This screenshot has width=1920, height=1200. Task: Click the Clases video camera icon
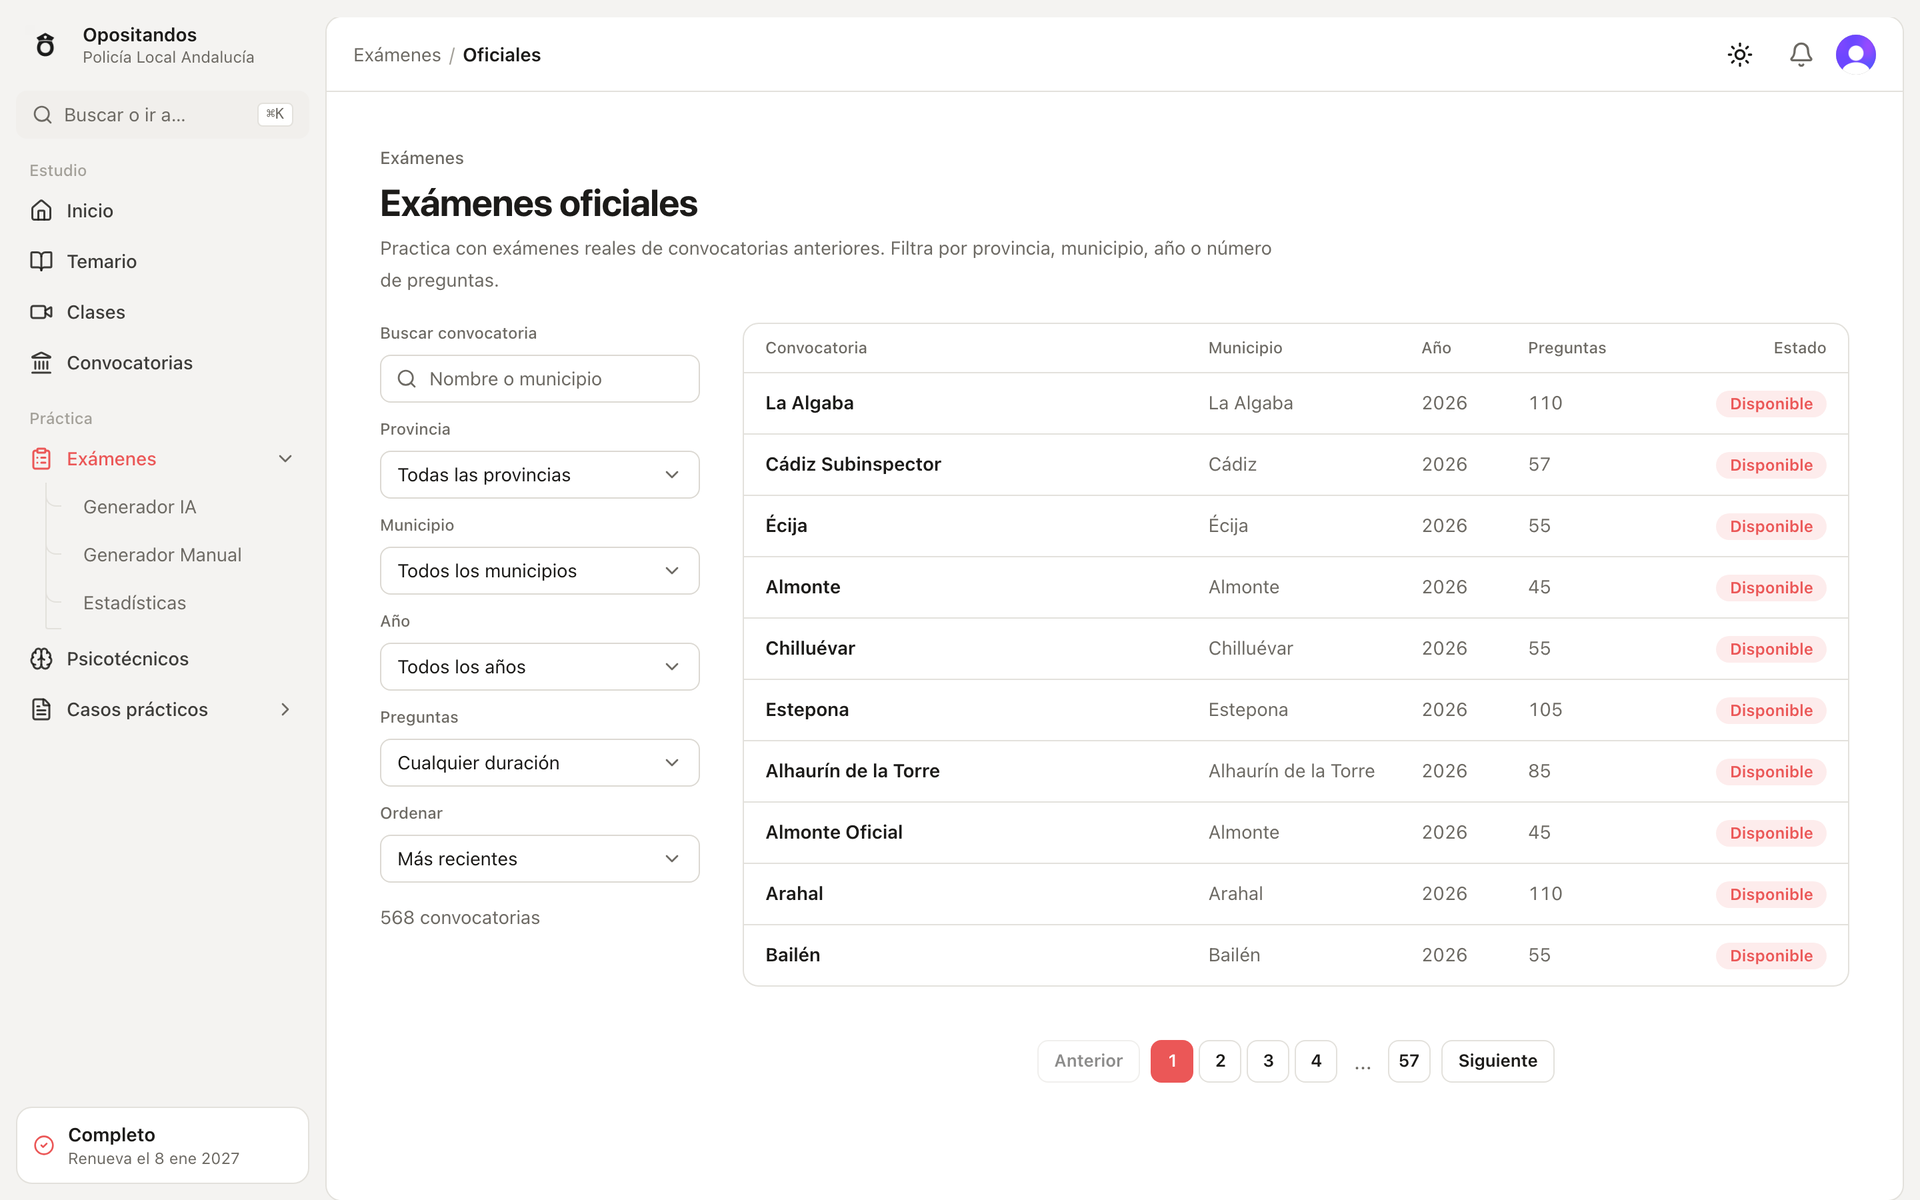41,312
